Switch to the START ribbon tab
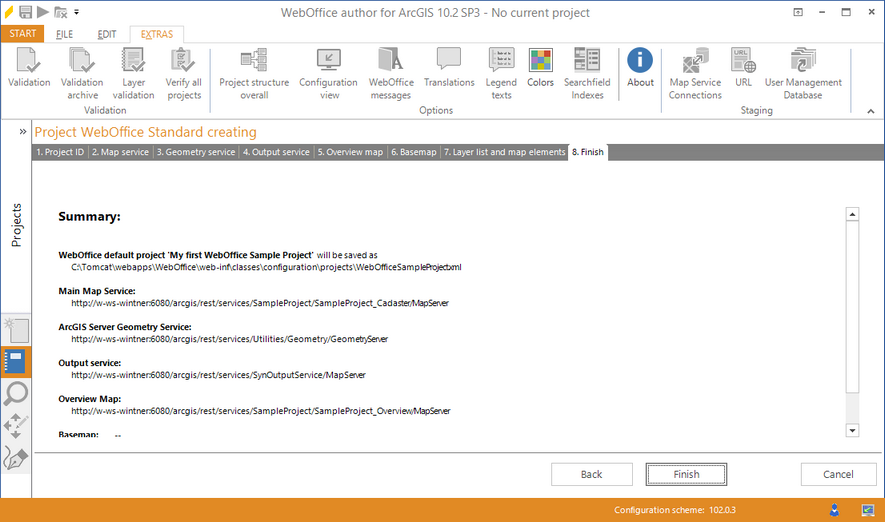 22,34
